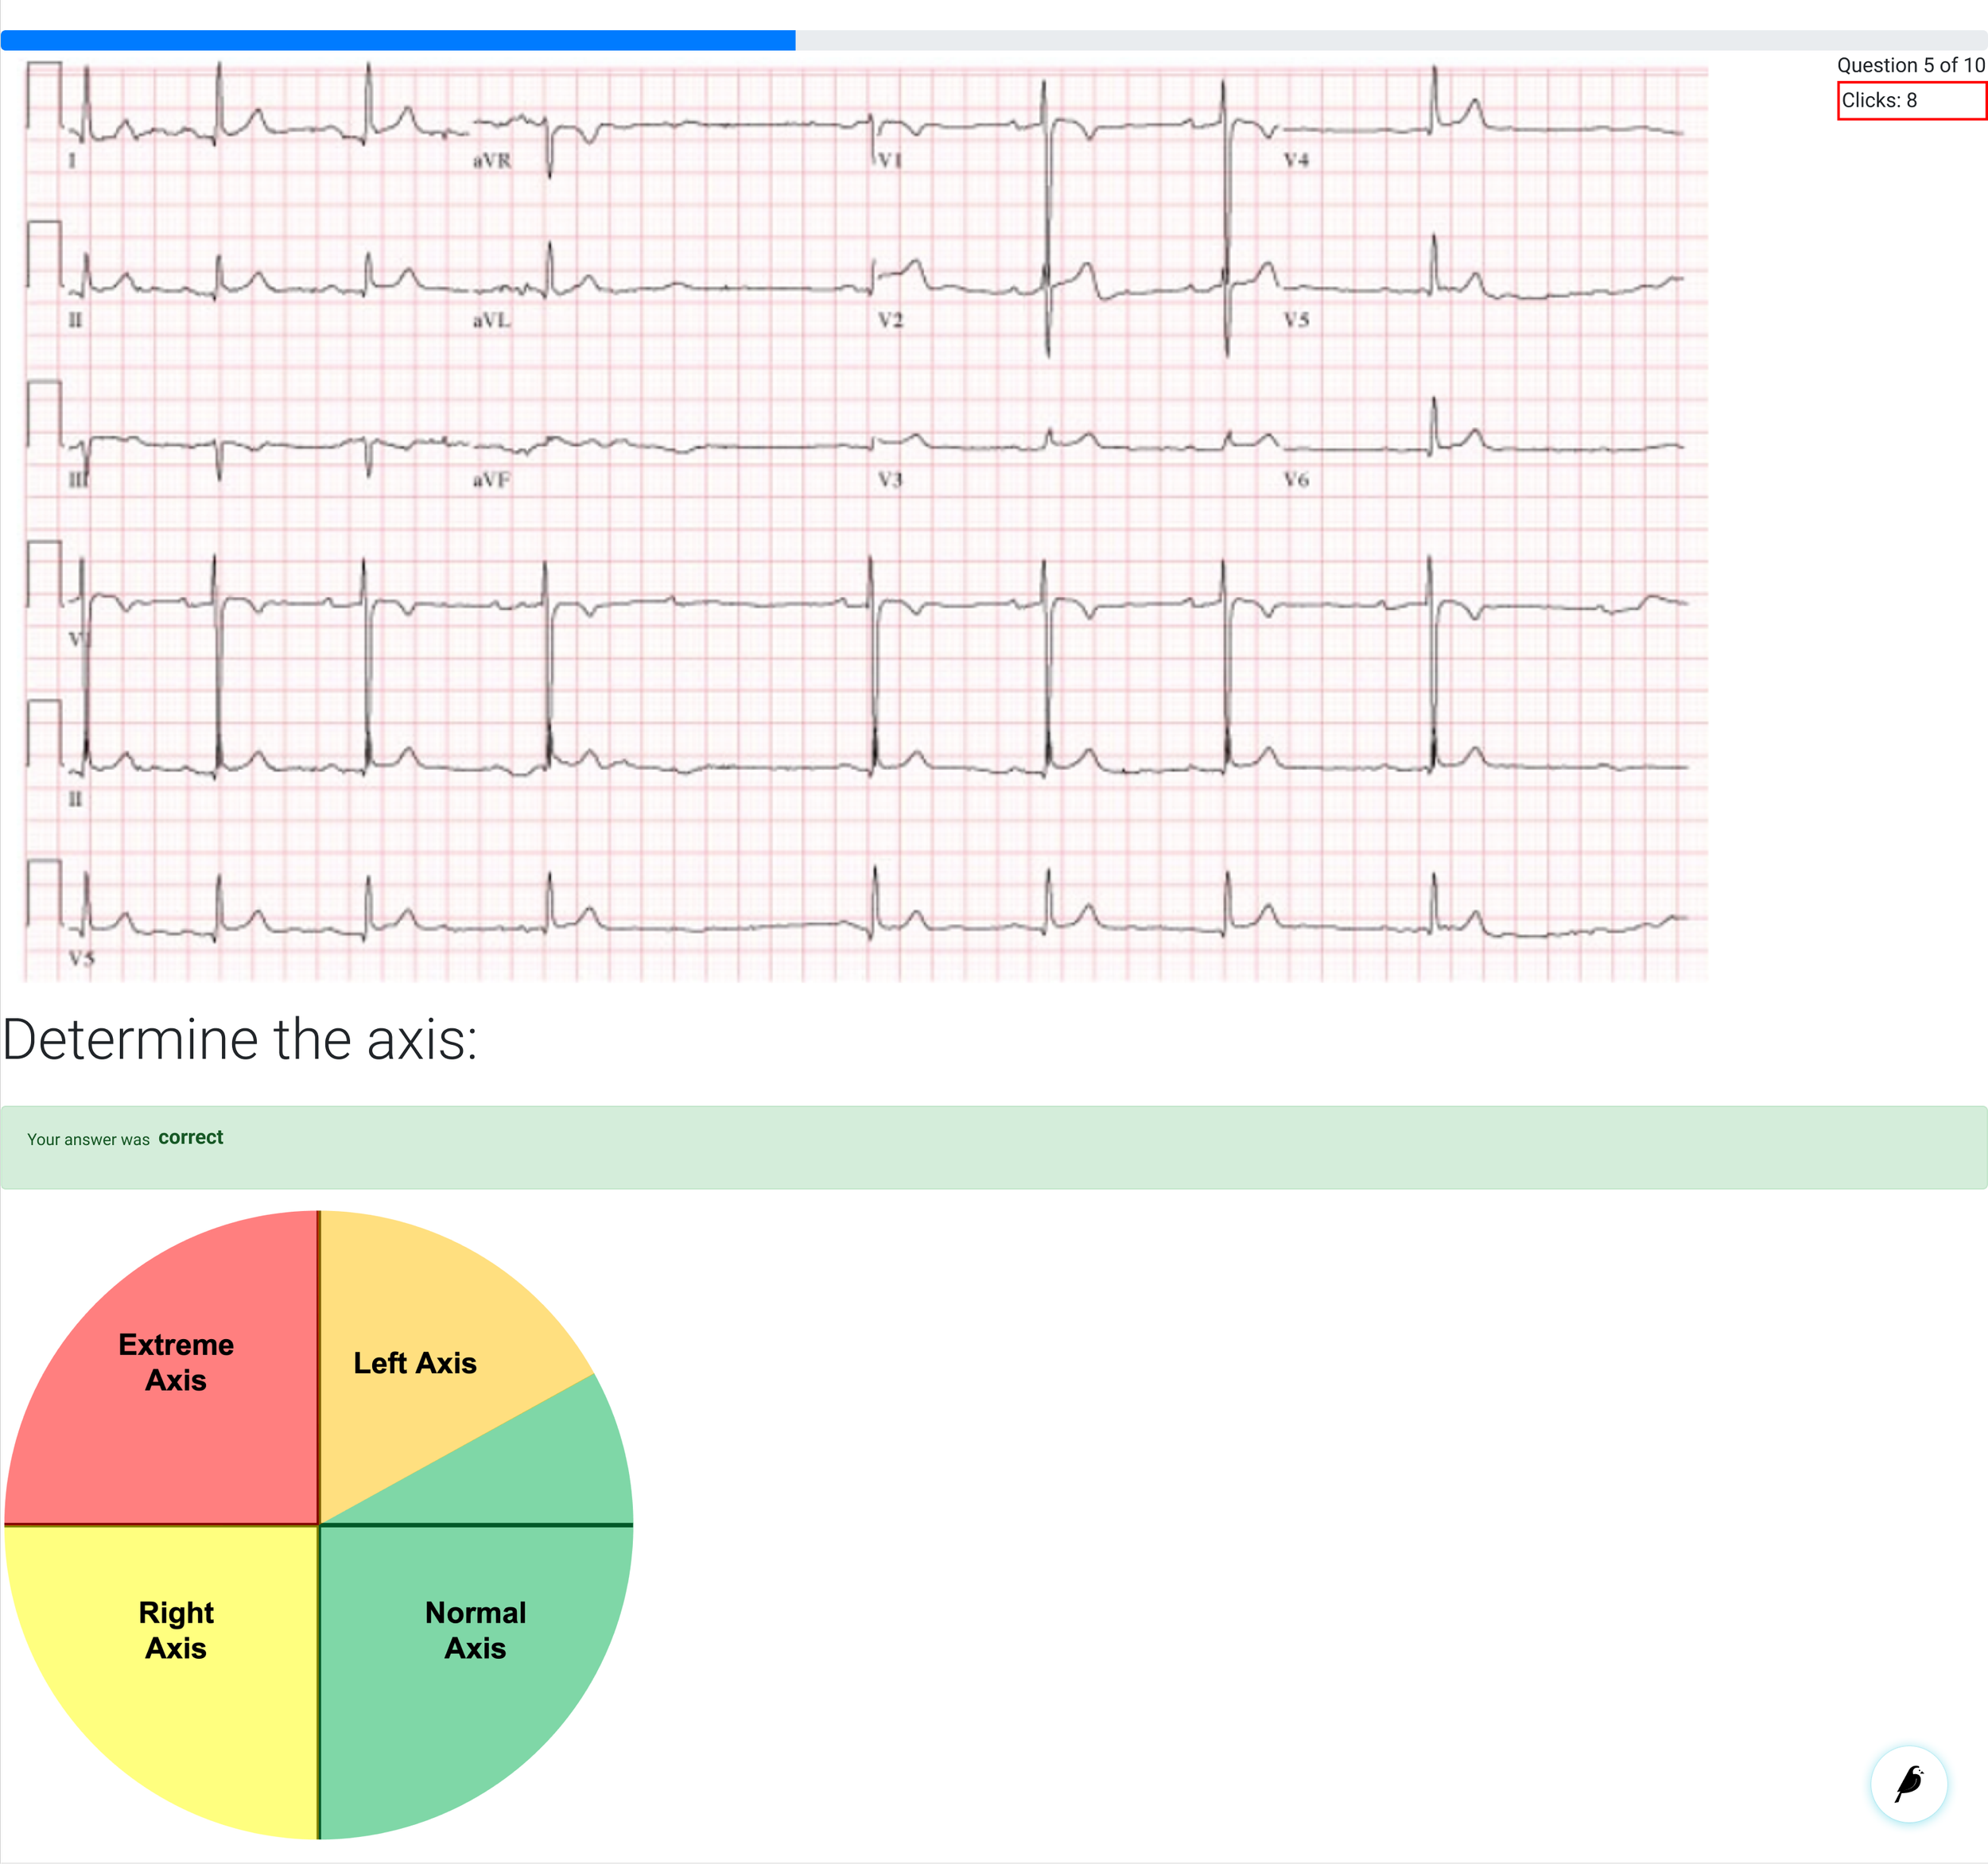1988x1864 pixels.
Task: Click the aVL lead label on ECG
Action: point(492,320)
